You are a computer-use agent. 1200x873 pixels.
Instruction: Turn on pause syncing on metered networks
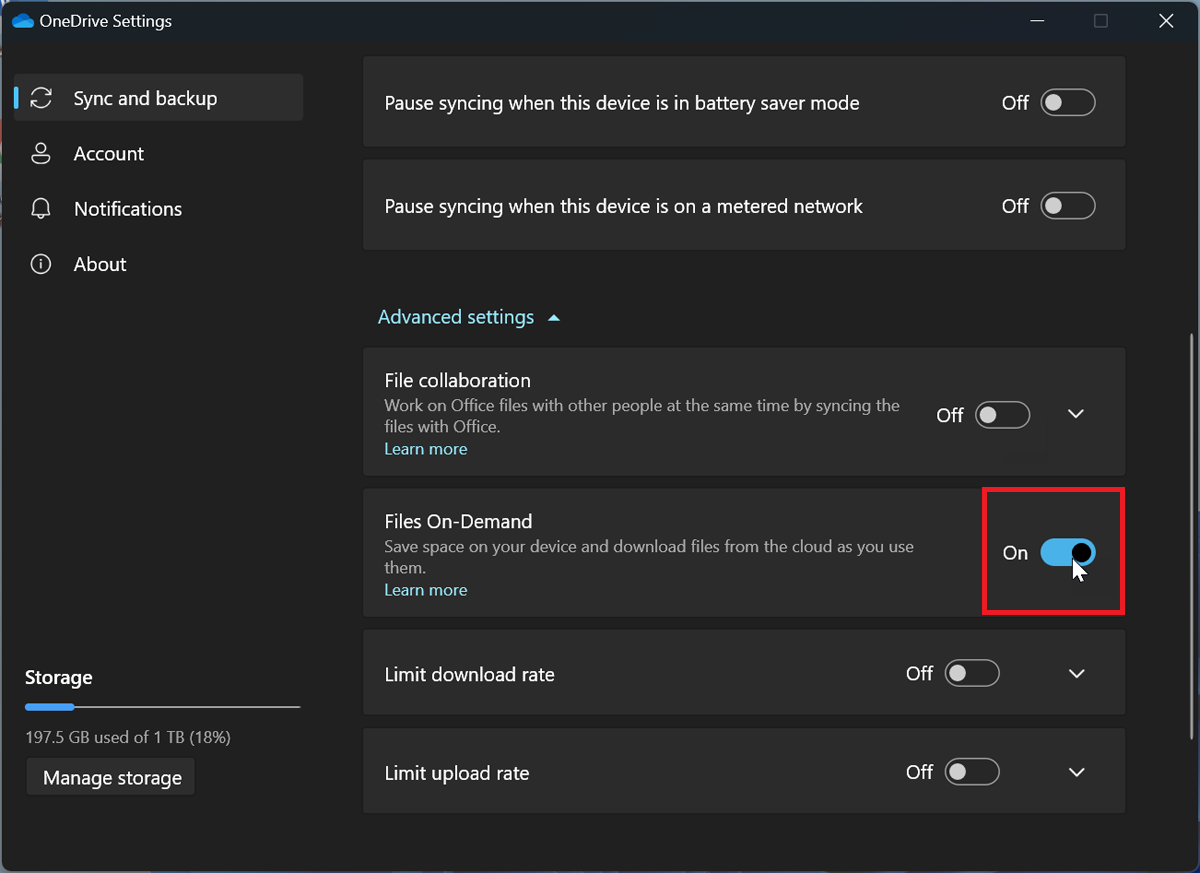point(1067,205)
